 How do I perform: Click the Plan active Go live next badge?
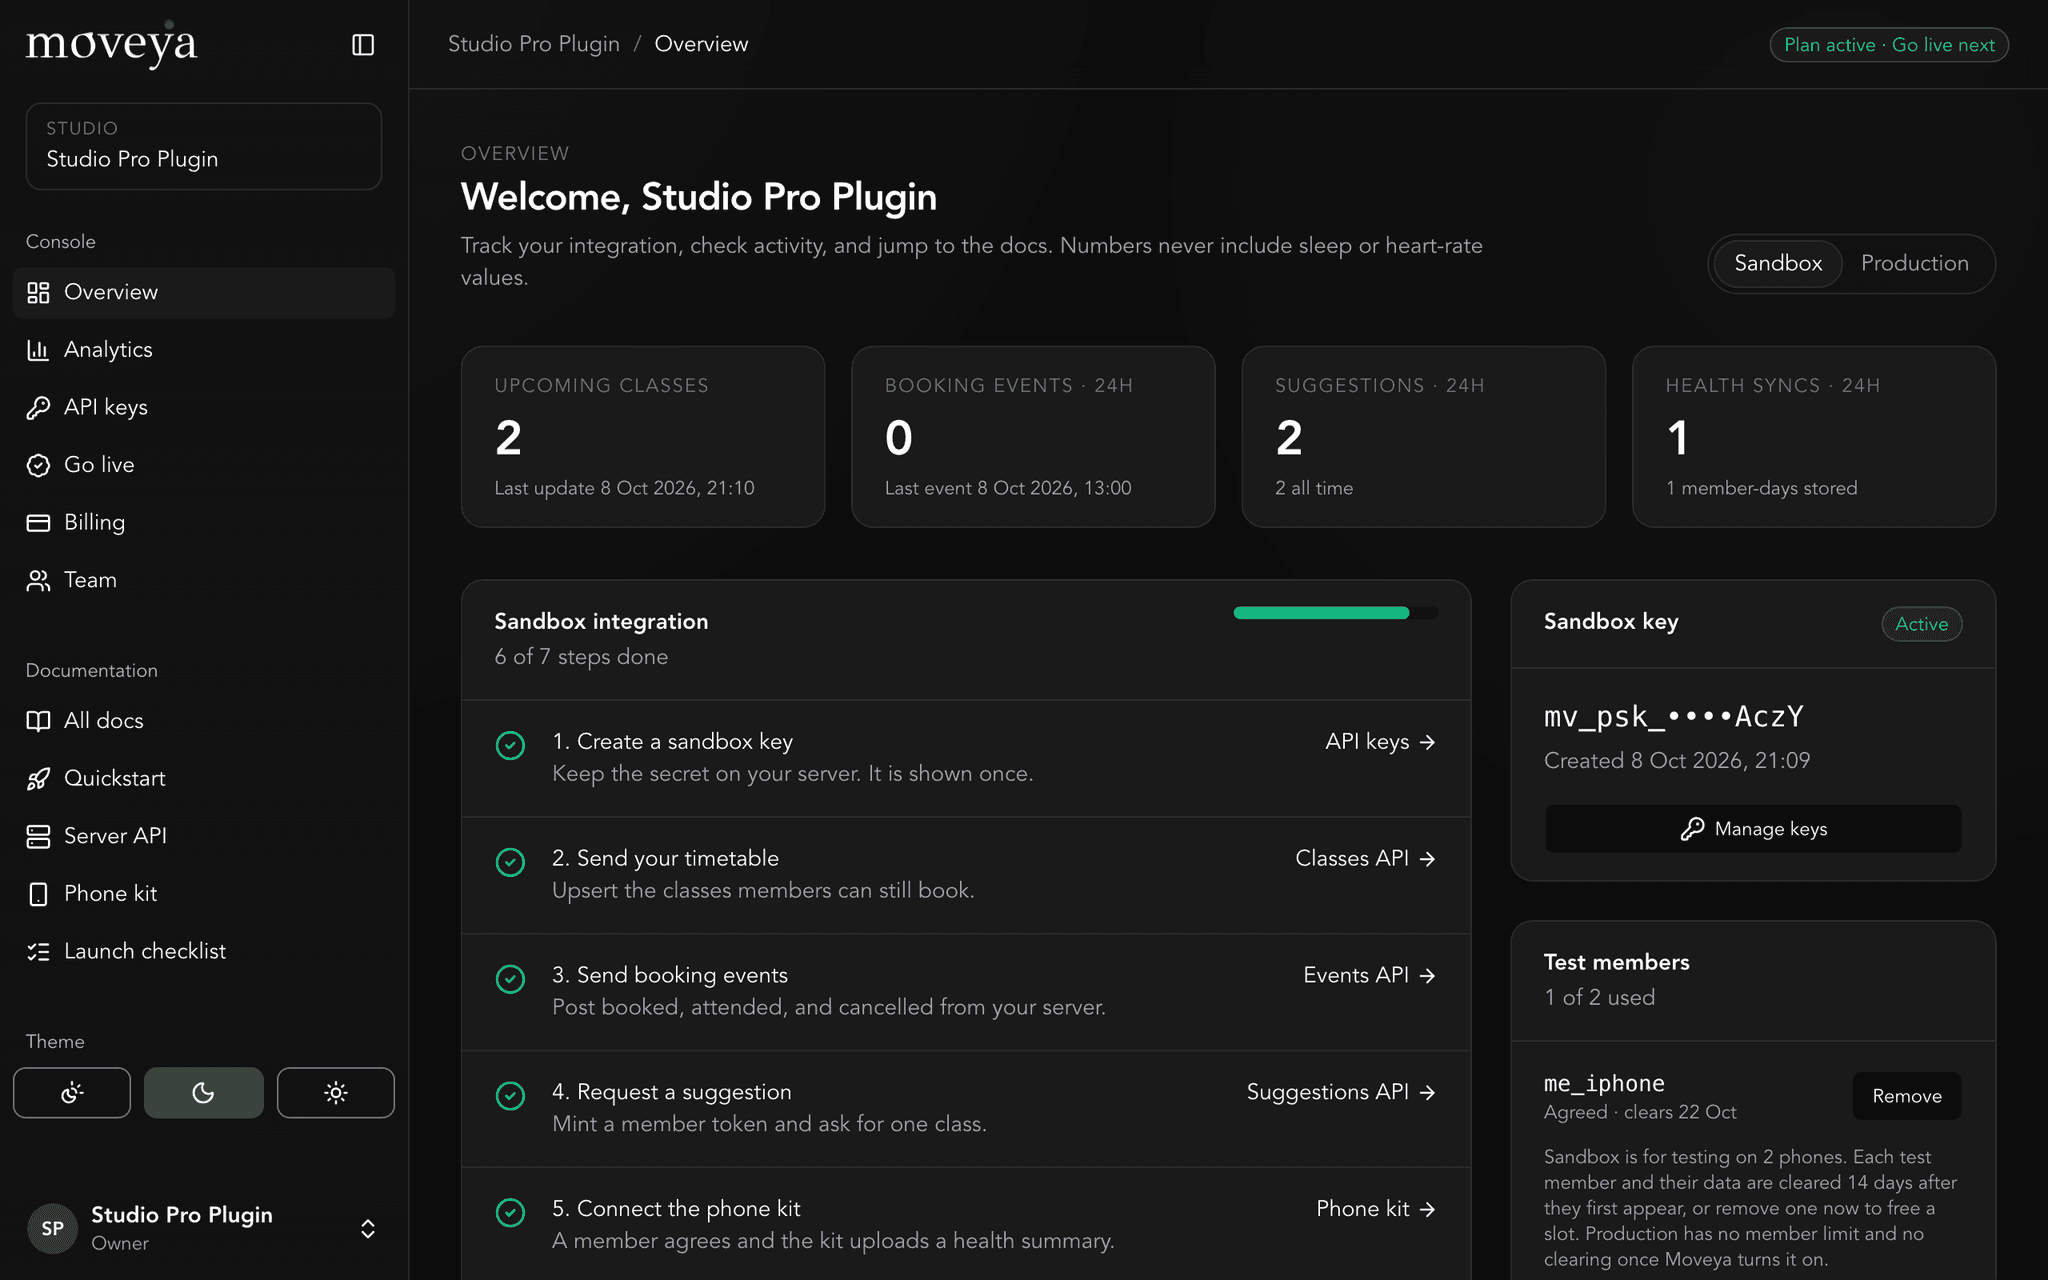click(x=1889, y=45)
